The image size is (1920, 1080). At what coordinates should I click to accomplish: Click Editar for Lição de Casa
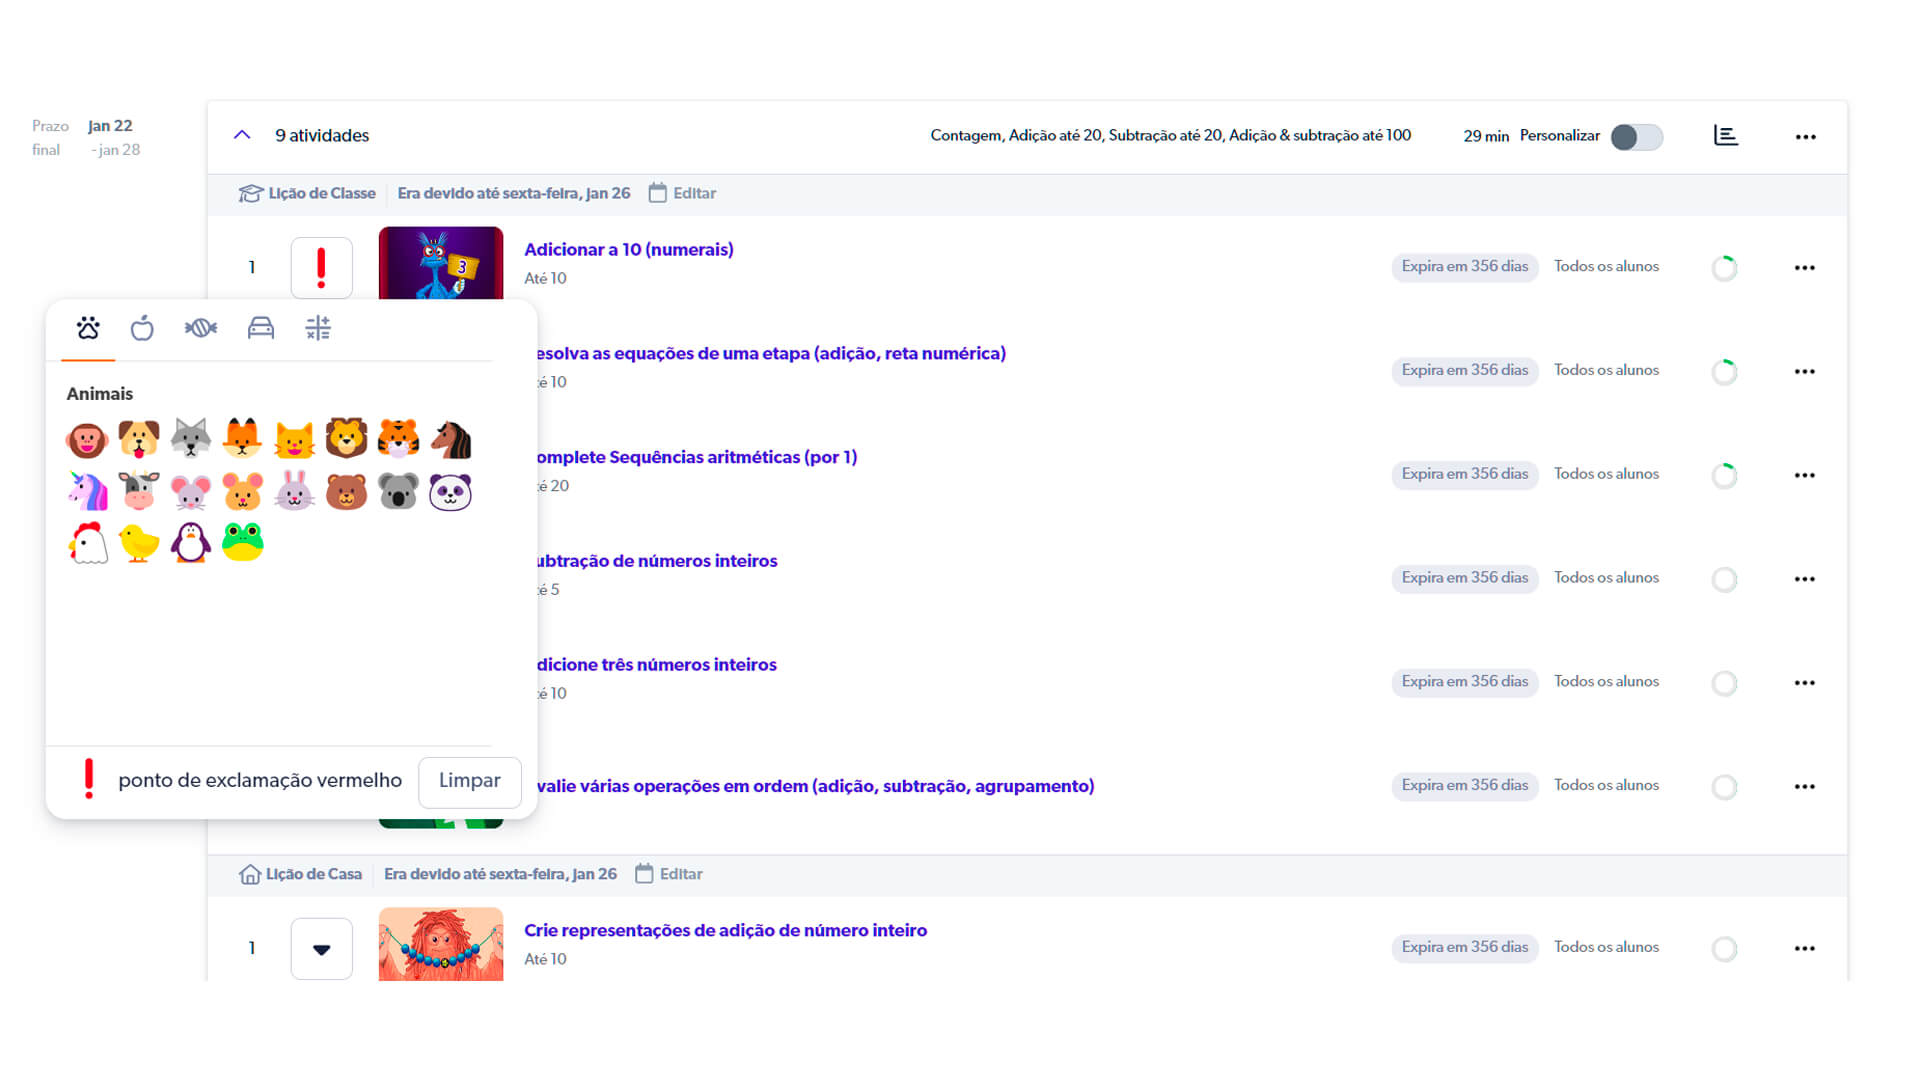[681, 874]
